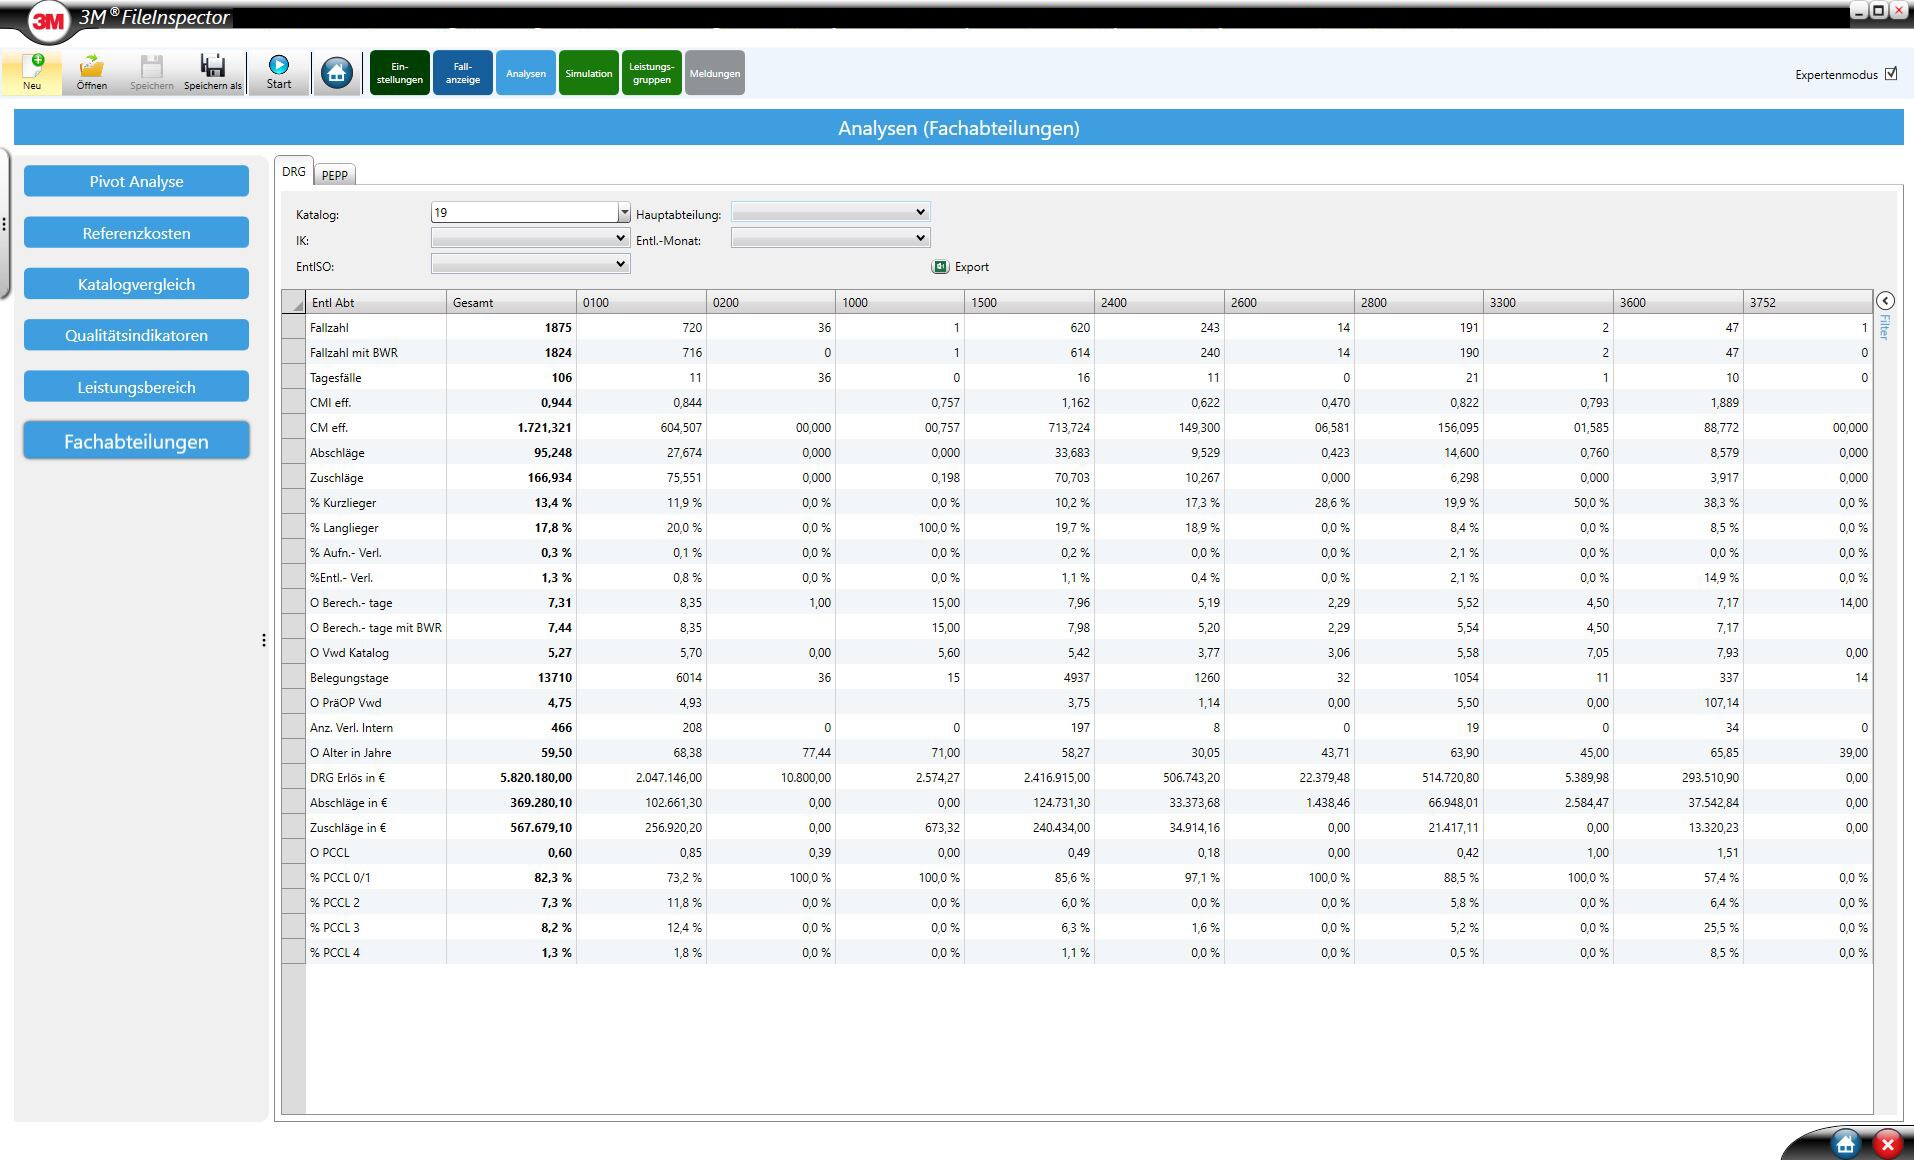Click the 3M logo icon

(47, 21)
